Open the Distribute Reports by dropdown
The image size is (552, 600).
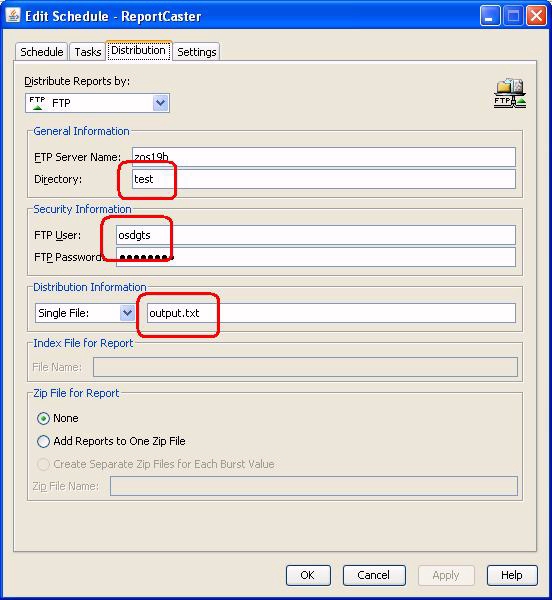pyautogui.click(x=161, y=103)
